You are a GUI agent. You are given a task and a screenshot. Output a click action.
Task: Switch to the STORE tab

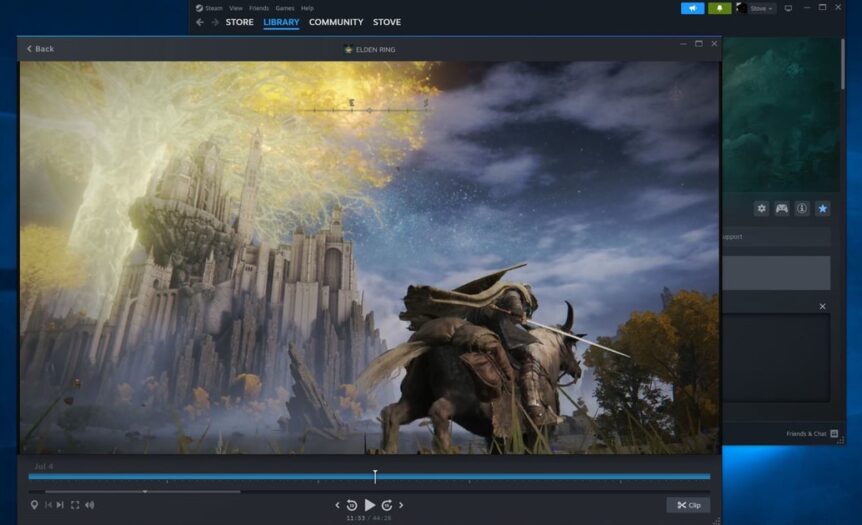pyautogui.click(x=240, y=22)
